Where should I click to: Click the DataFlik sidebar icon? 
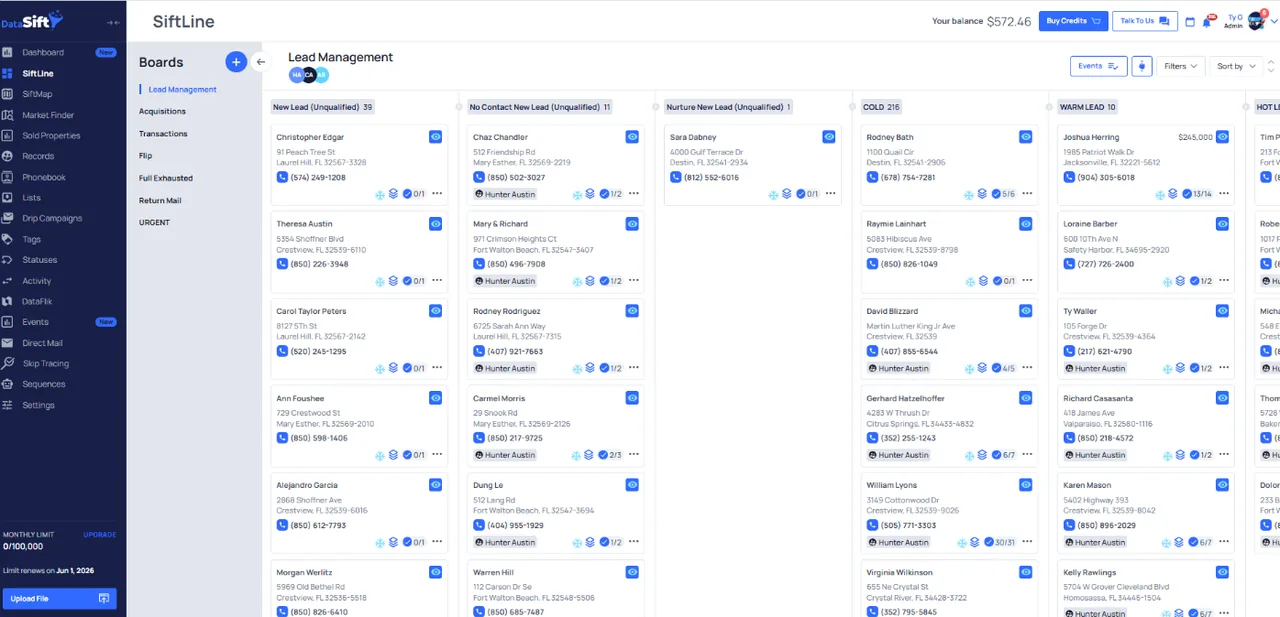(x=7, y=301)
